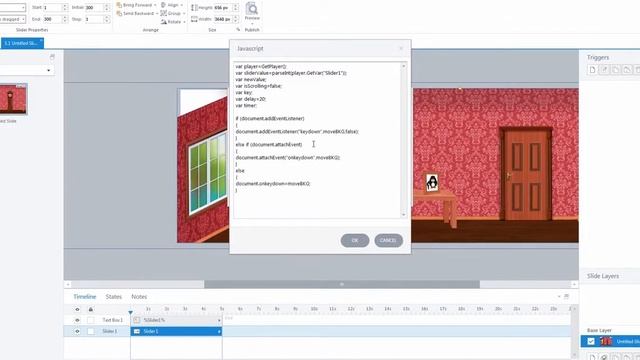Screen dimensions: 640x360
Task: Lock the Text Box 1 timeline row
Action: (91, 320)
